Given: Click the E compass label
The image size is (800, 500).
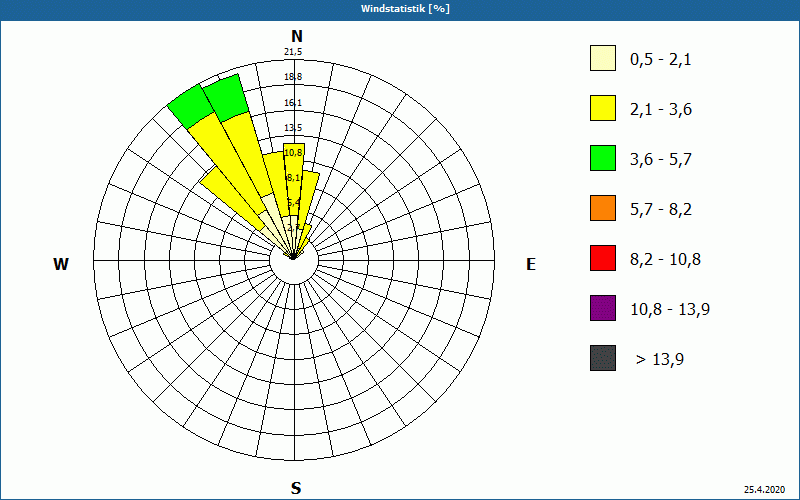Looking at the screenshot, I should click(x=531, y=264).
